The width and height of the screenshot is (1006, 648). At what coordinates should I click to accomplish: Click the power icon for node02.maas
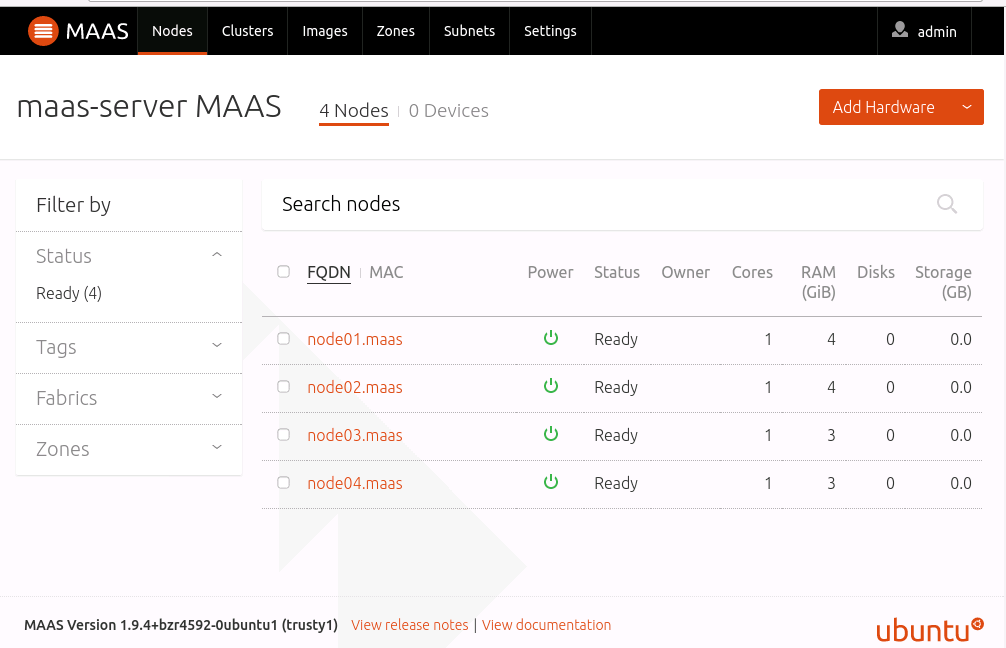pyautogui.click(x=550, y=386)
